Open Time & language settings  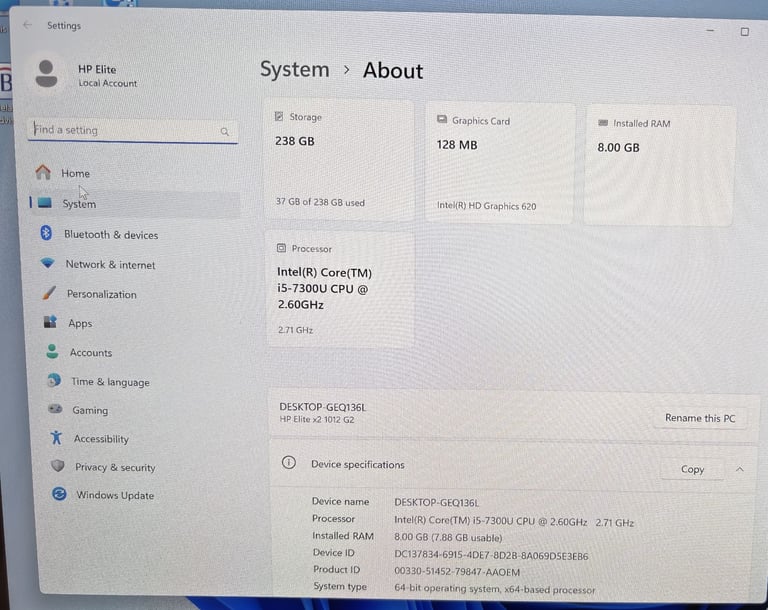tap(141, 381)
